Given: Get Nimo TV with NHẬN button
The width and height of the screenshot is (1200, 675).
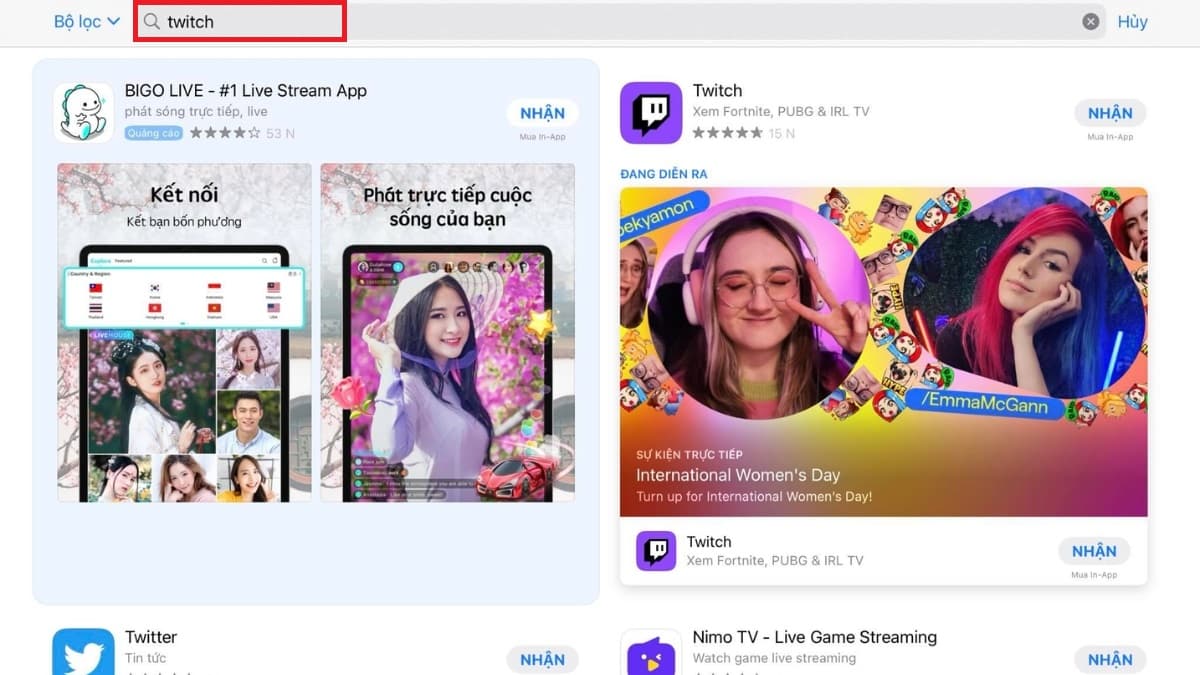Looking at the screenshot, I should [1110, 659].
